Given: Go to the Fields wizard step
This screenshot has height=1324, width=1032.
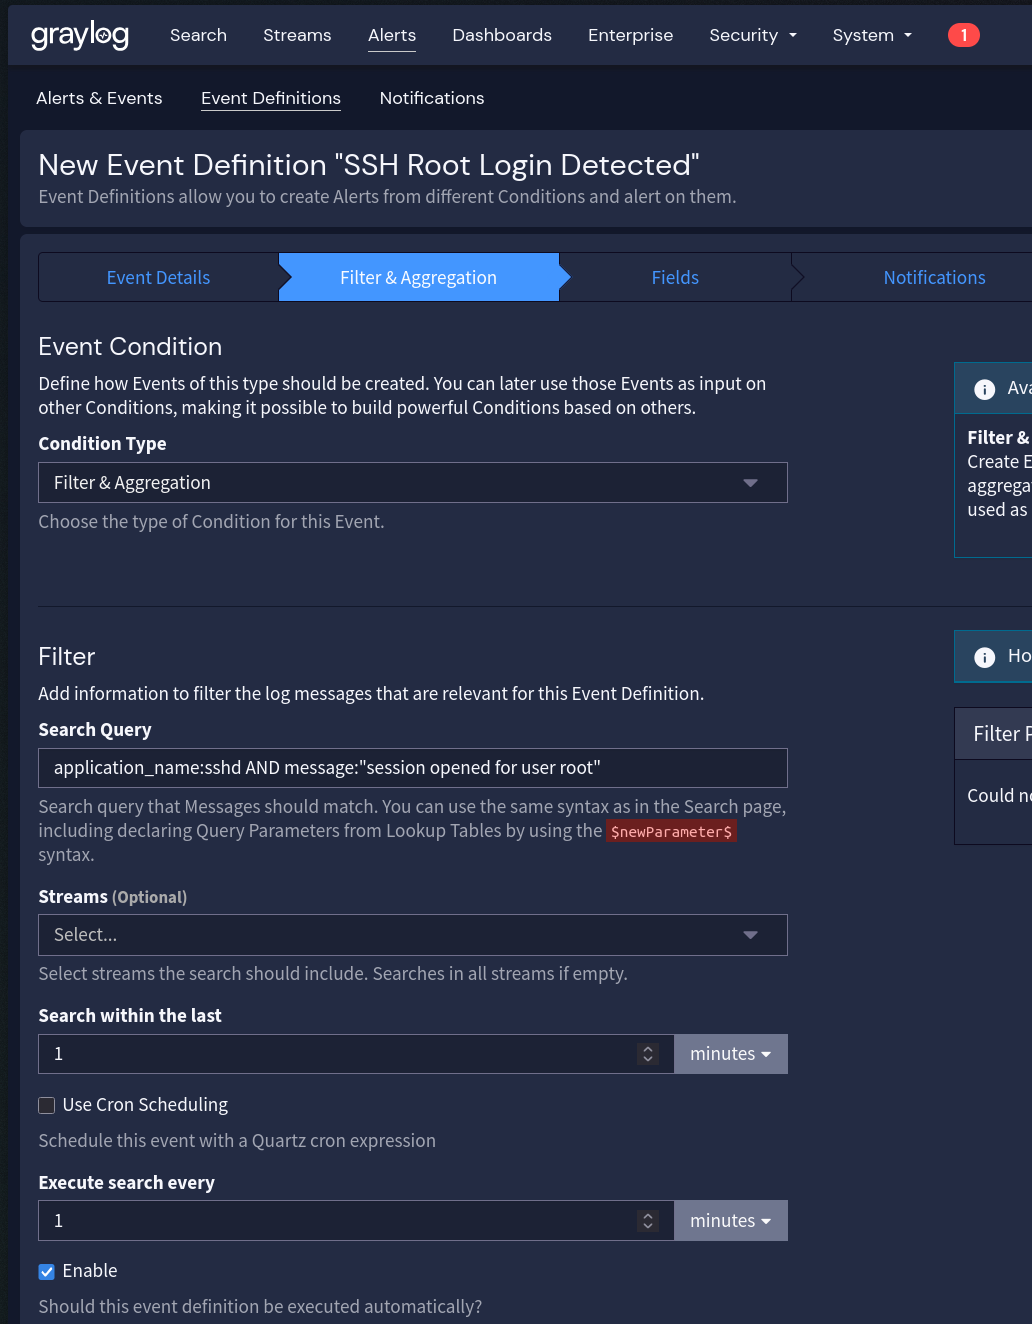Looking at the screenshot, I should [675, 278].
